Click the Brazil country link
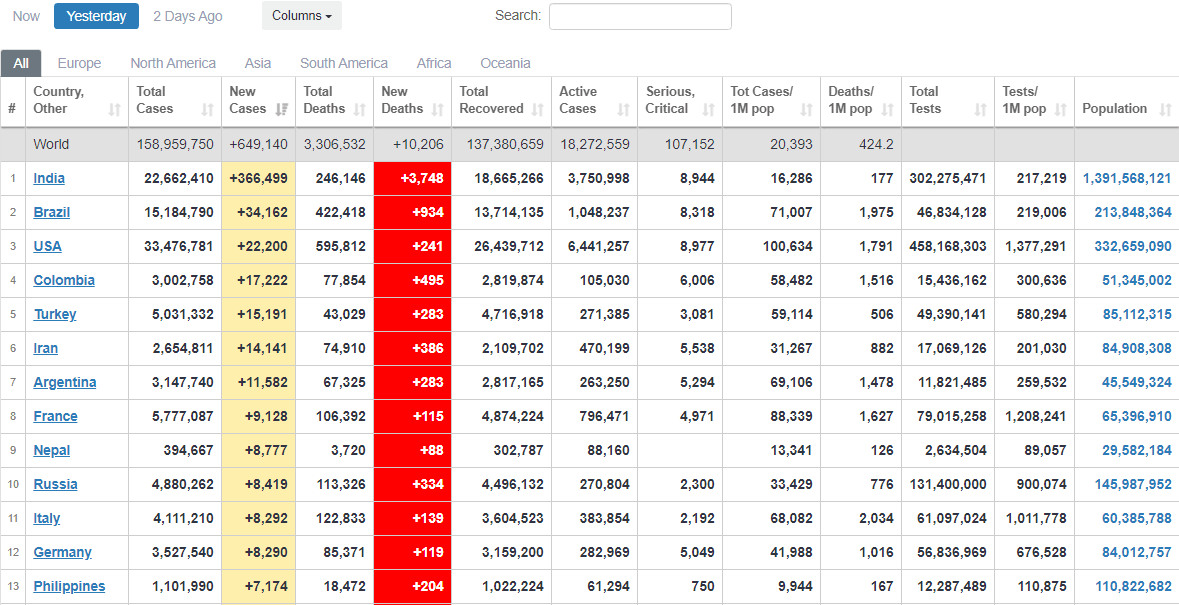The height and width of the screenshot is (605, 1179). 51,212
